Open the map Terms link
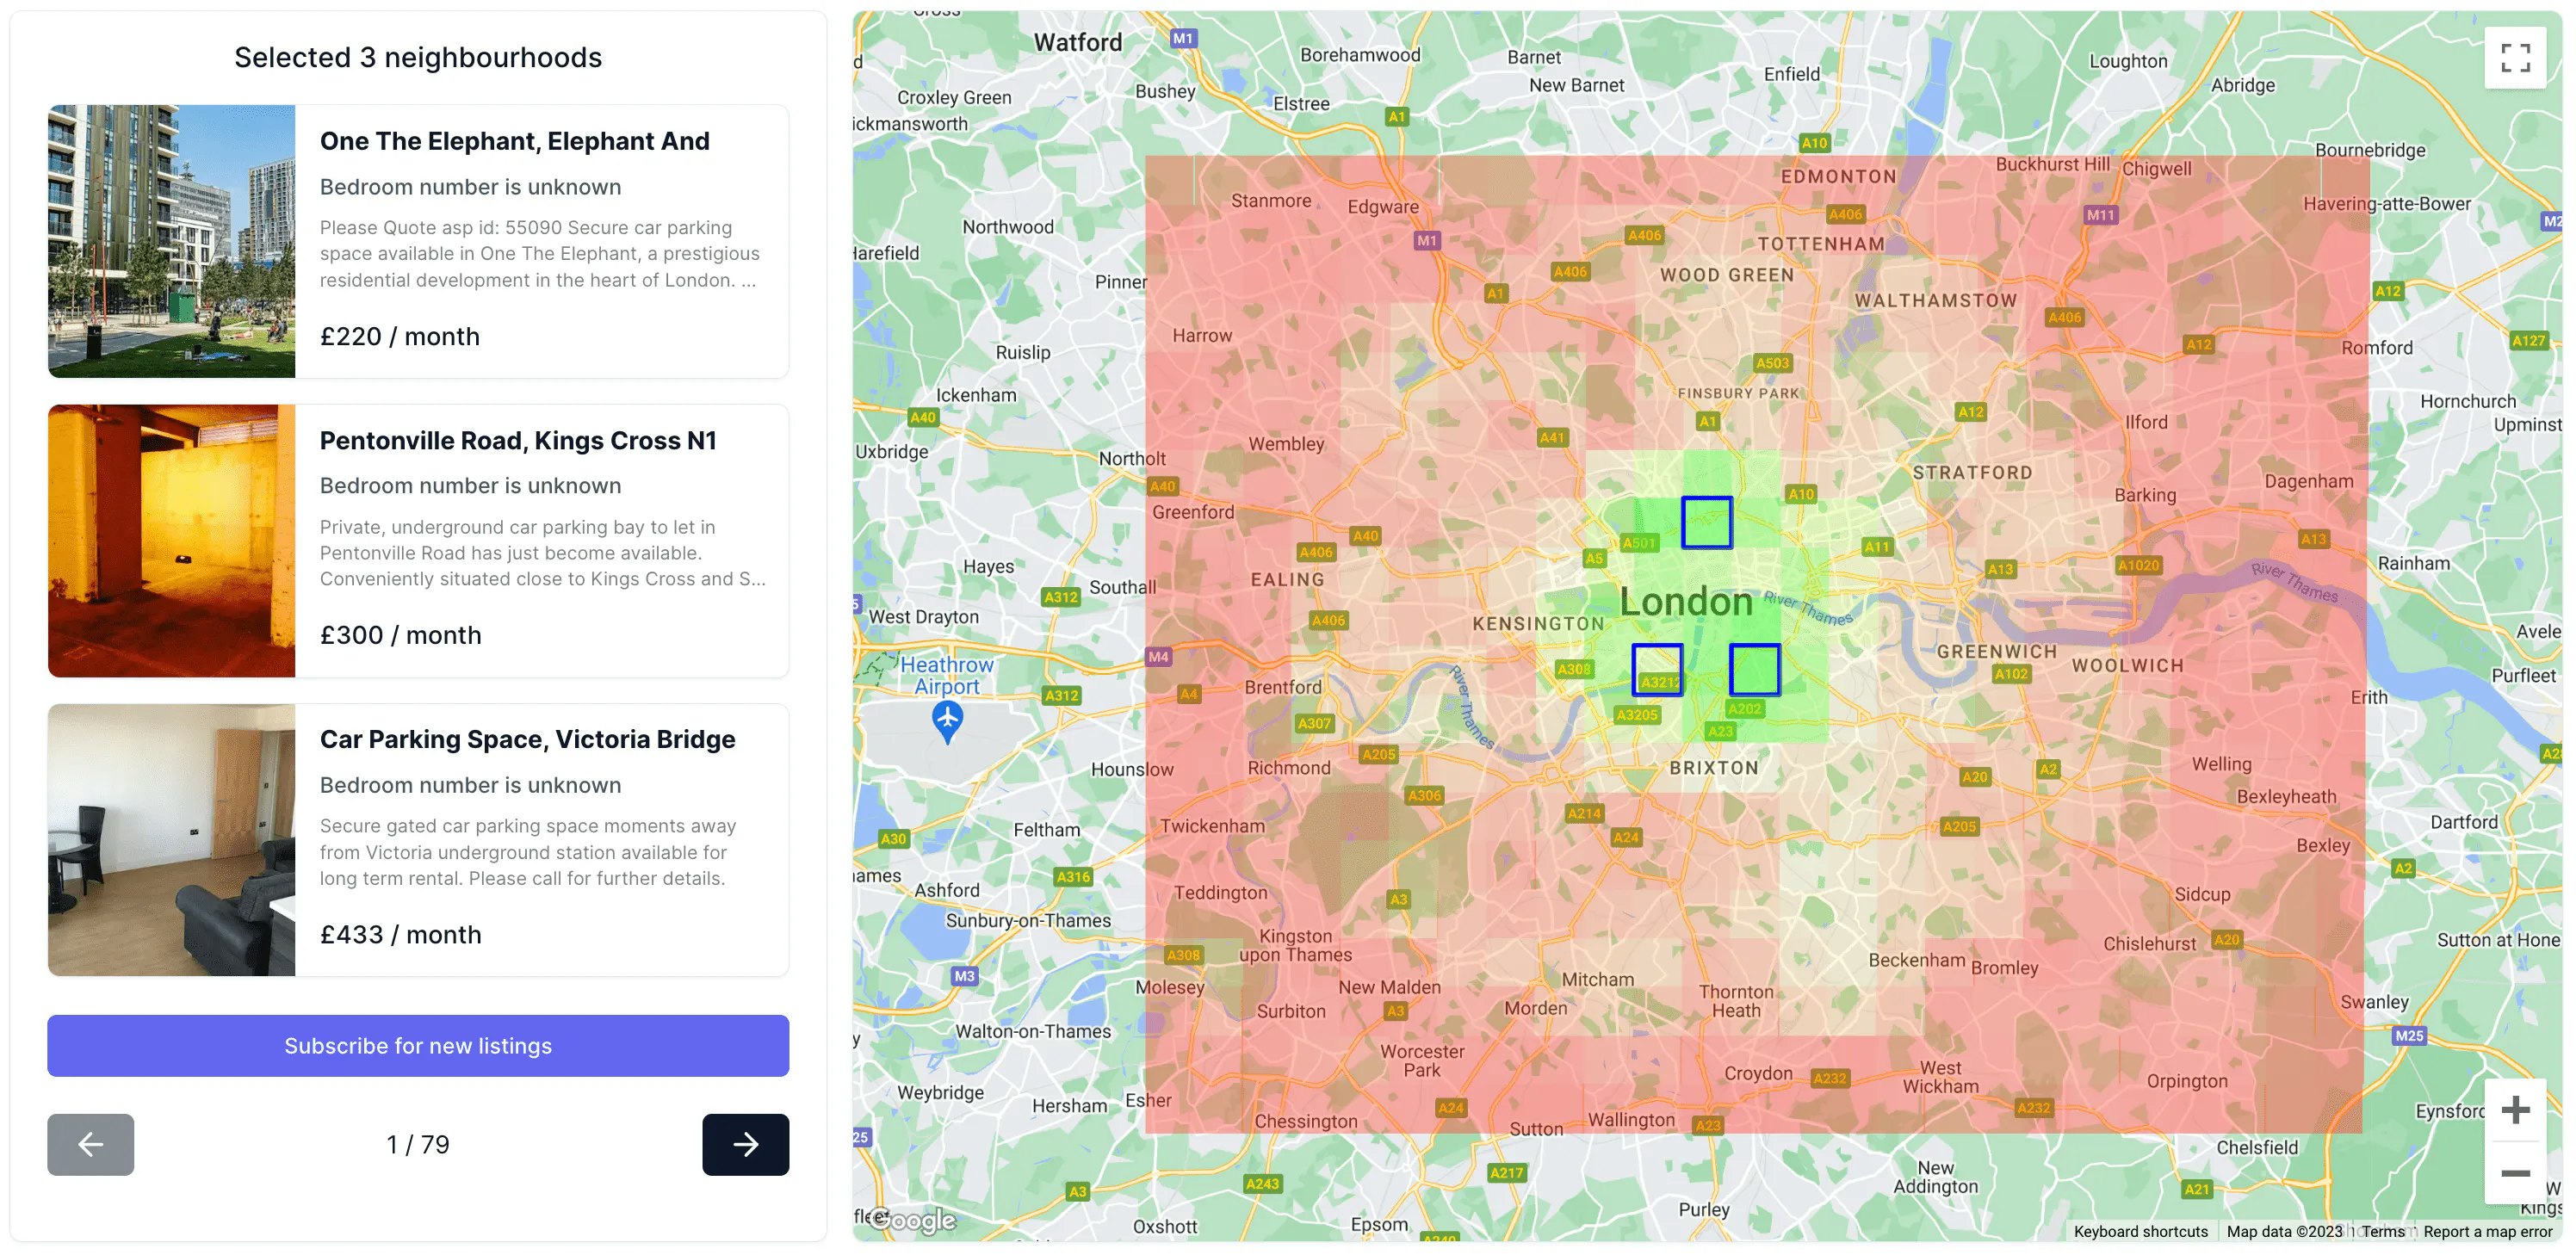The height and width of the screenshot is (1255, 2576). coord(2383,1231)
